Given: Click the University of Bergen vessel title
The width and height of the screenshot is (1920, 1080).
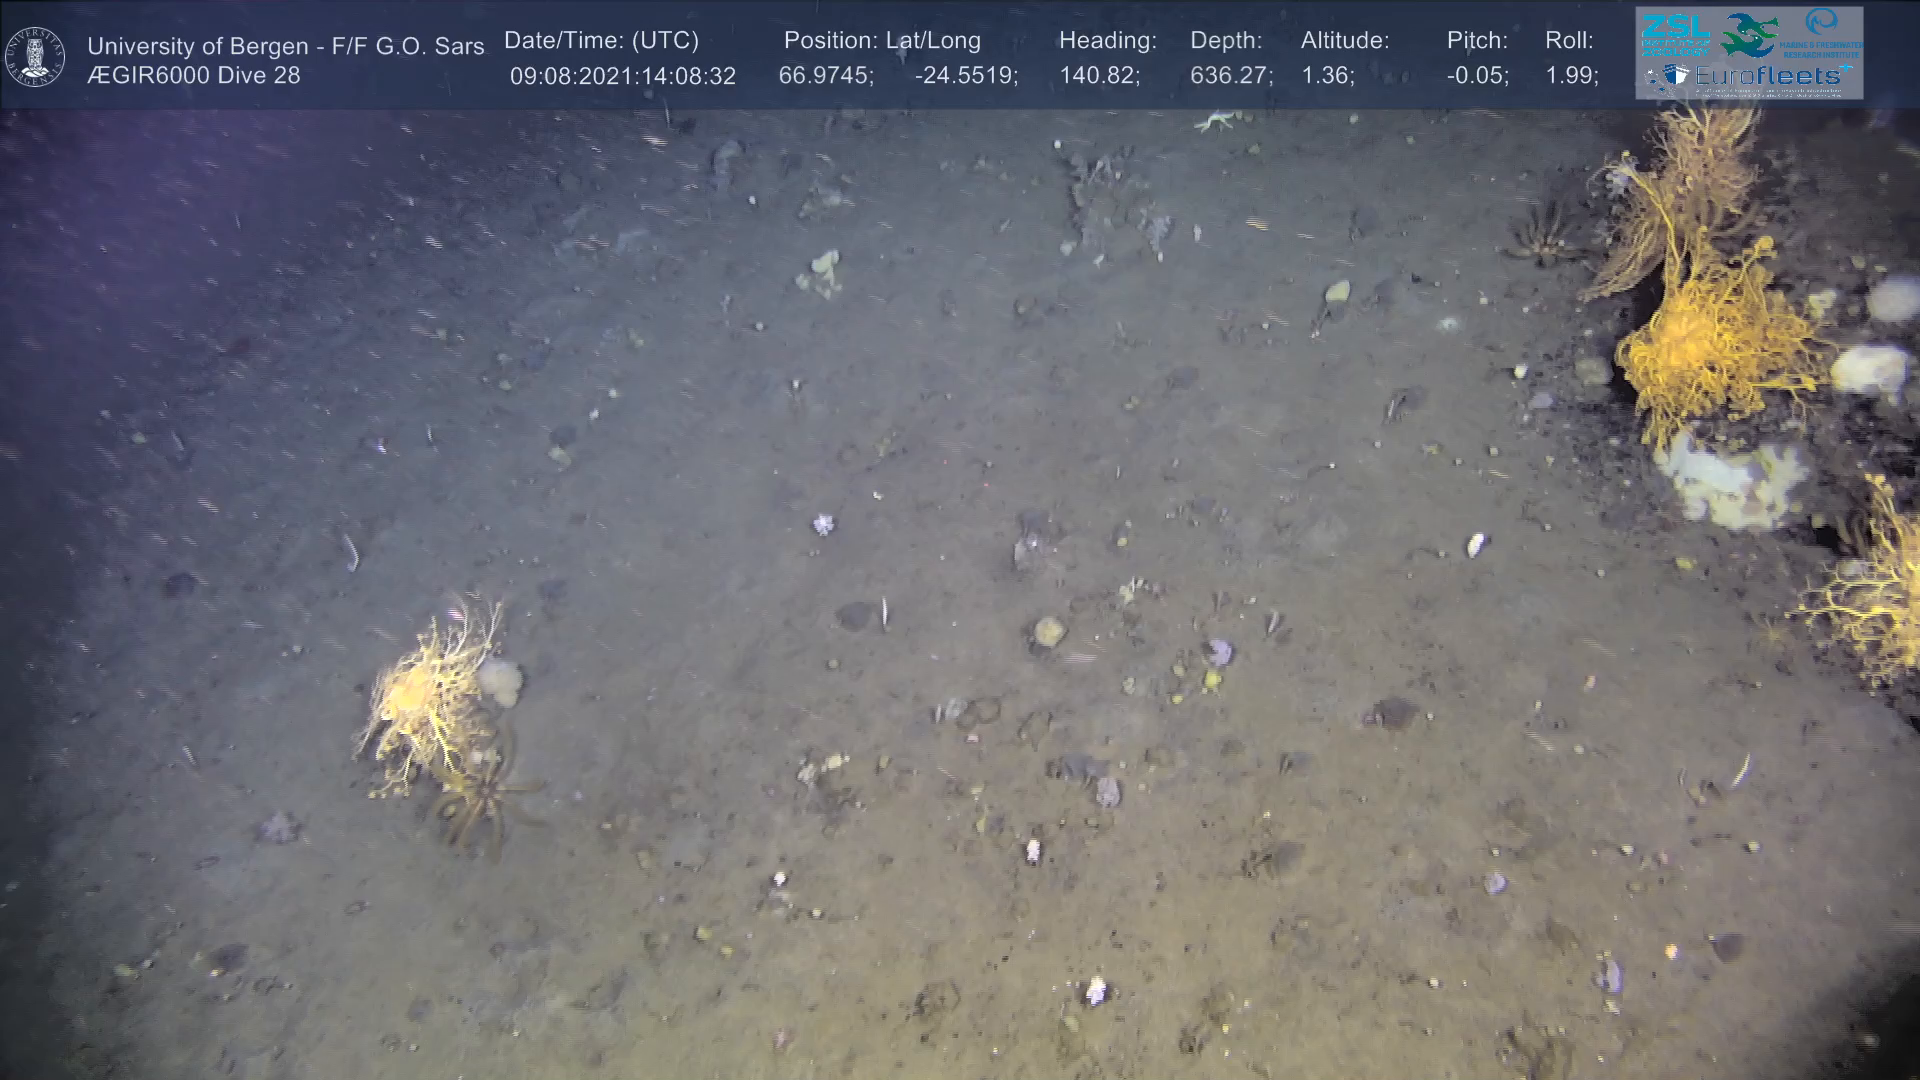Looking at the screenshot, I should click(x=285, y=46).
